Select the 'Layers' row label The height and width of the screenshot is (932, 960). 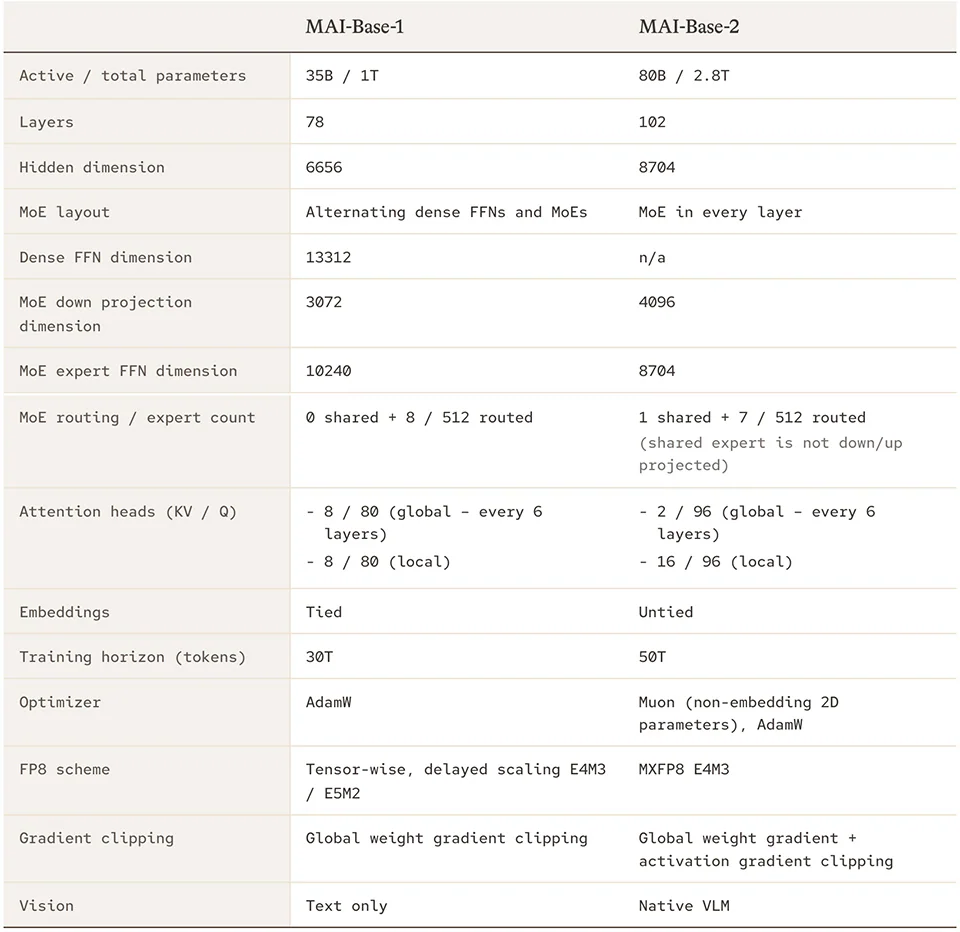click(x=46, y=122)
